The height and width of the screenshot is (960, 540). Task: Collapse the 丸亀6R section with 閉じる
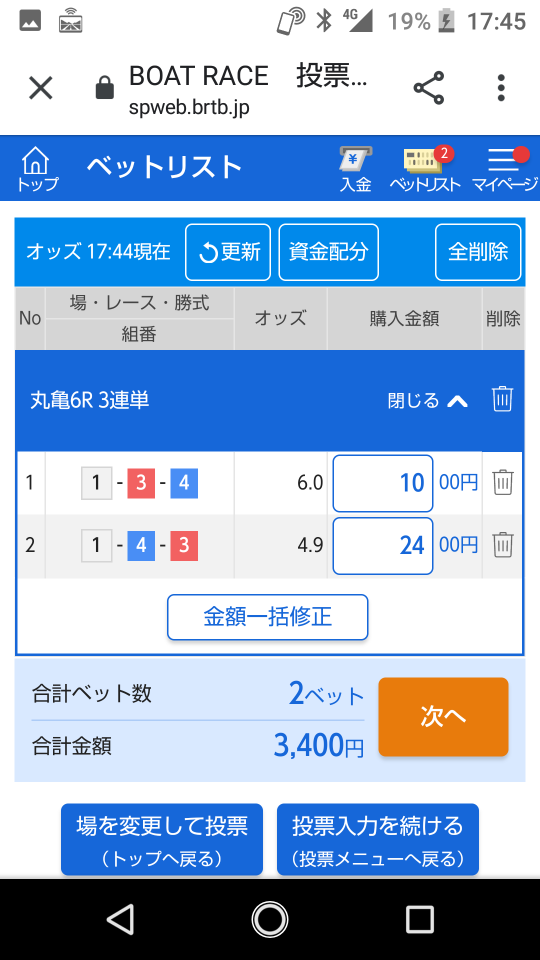click(428, 400)
